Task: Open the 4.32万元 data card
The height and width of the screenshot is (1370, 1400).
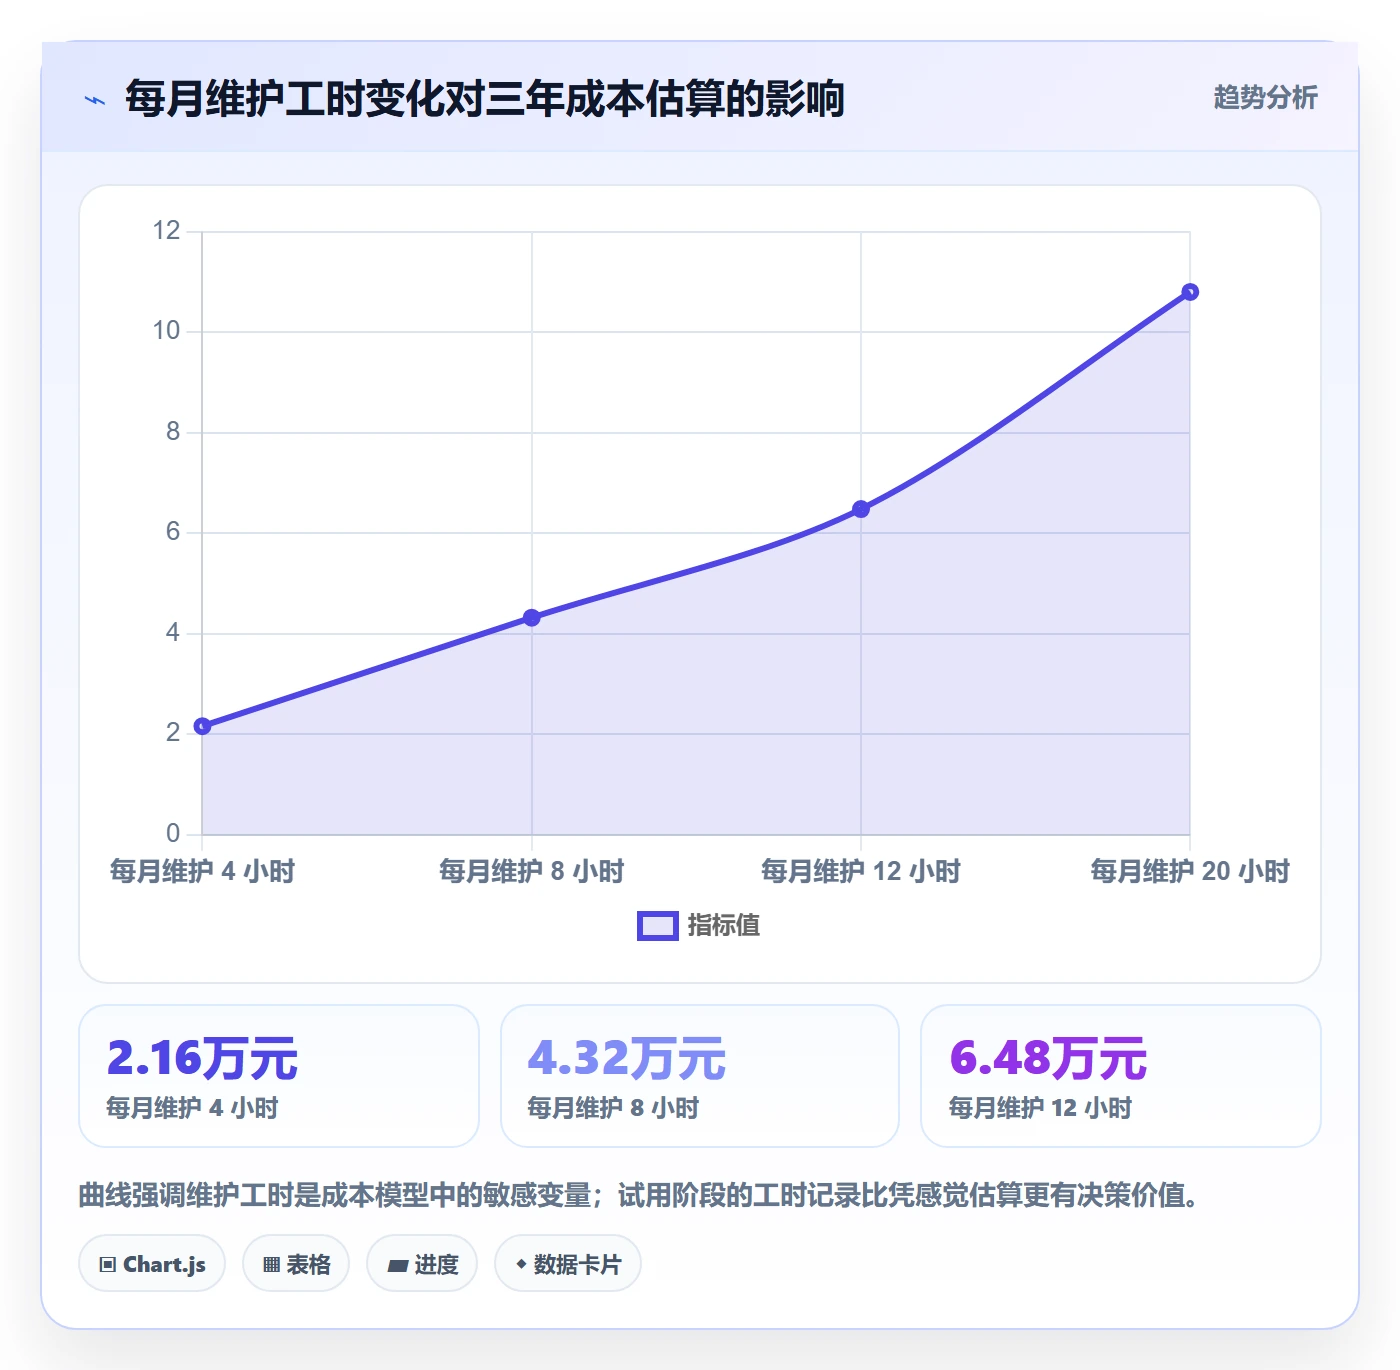Action: 700,1076
